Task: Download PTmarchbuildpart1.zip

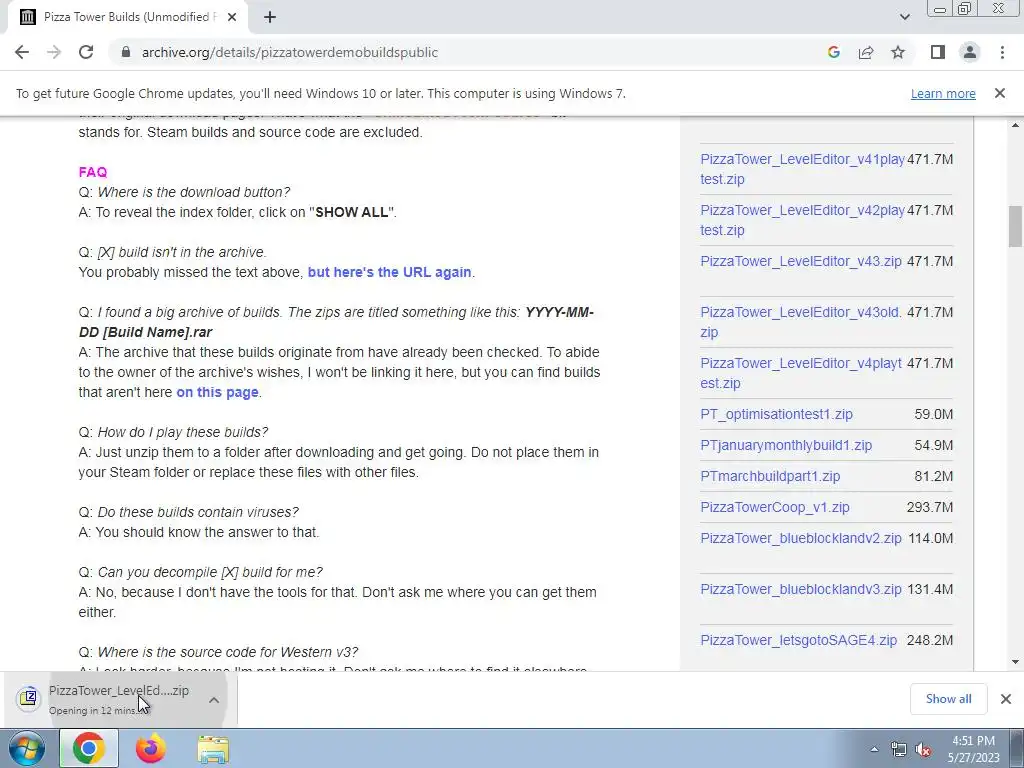Action: point(770,476)
